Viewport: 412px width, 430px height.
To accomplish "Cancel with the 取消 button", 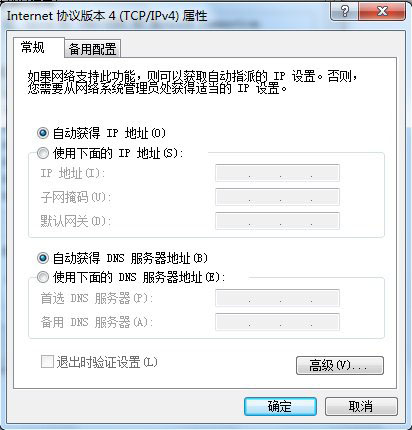I will tap(361, 406).
